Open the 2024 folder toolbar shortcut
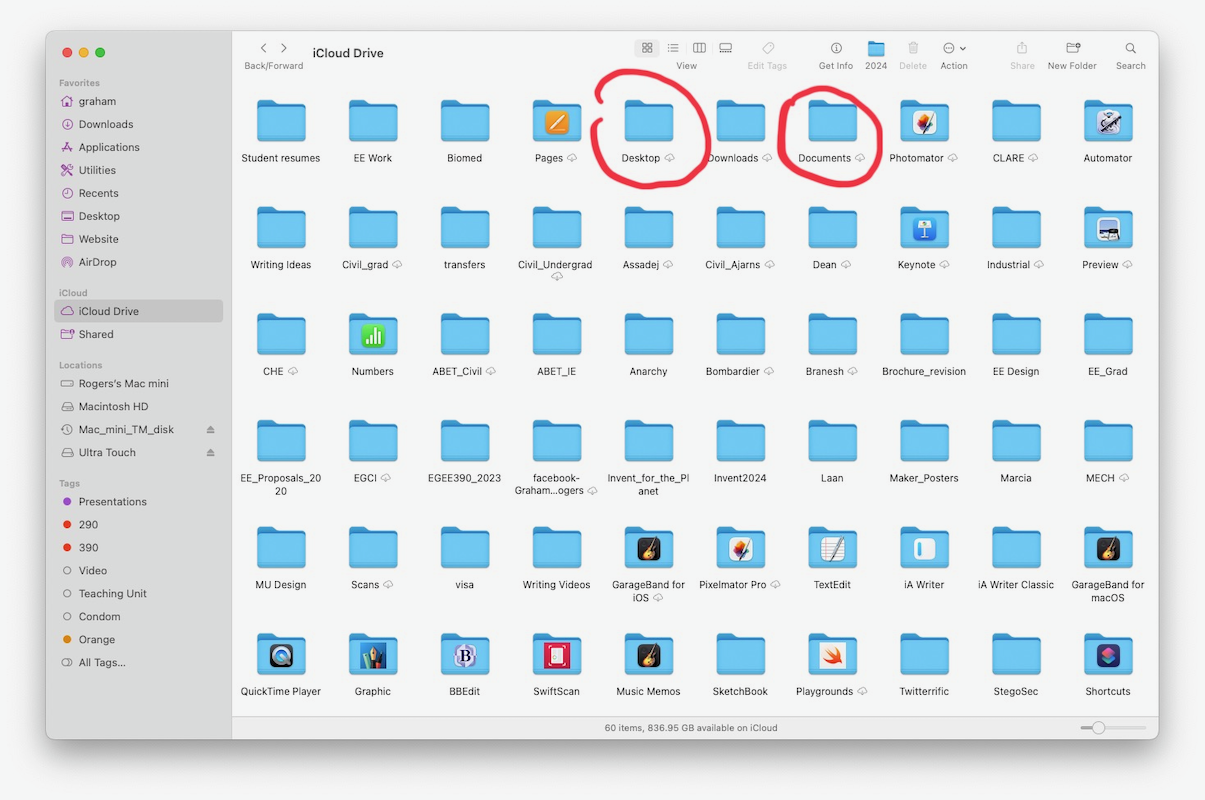This screenshot has height=800, width=1205. click(876, 48)
